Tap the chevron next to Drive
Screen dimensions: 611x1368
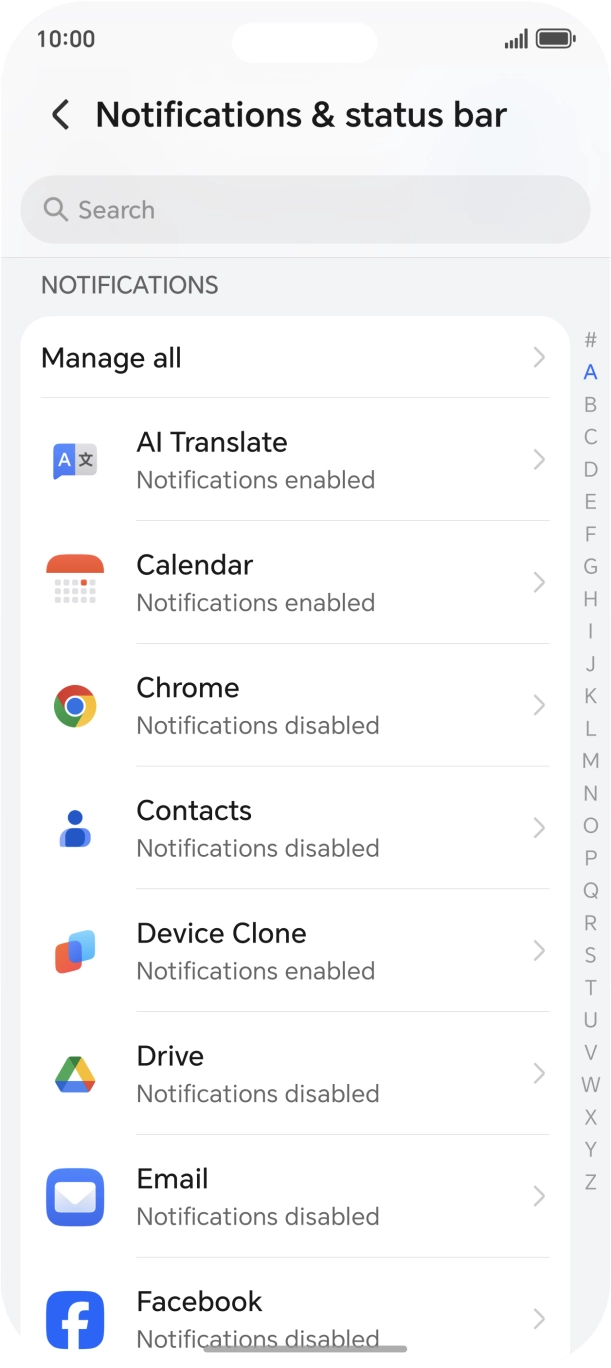click(540, 1074)
